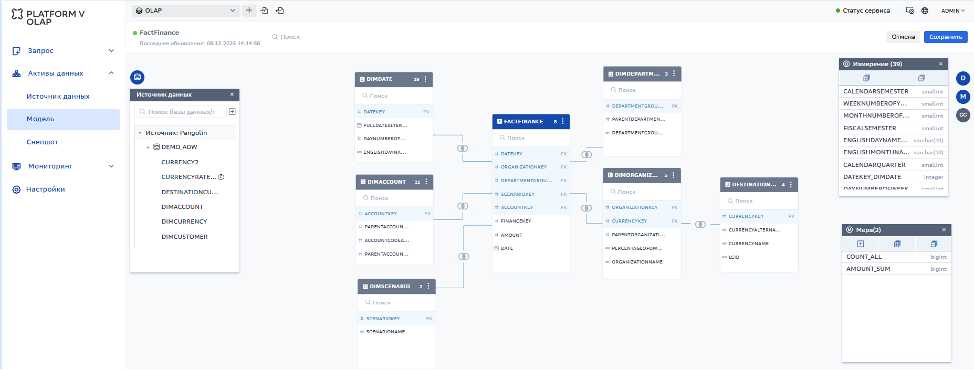This screenshot has height=370, width=974.
Task: Click join icon between DIMORGANIZATION and DESTINATION table
Action: (x=701, y=224)
